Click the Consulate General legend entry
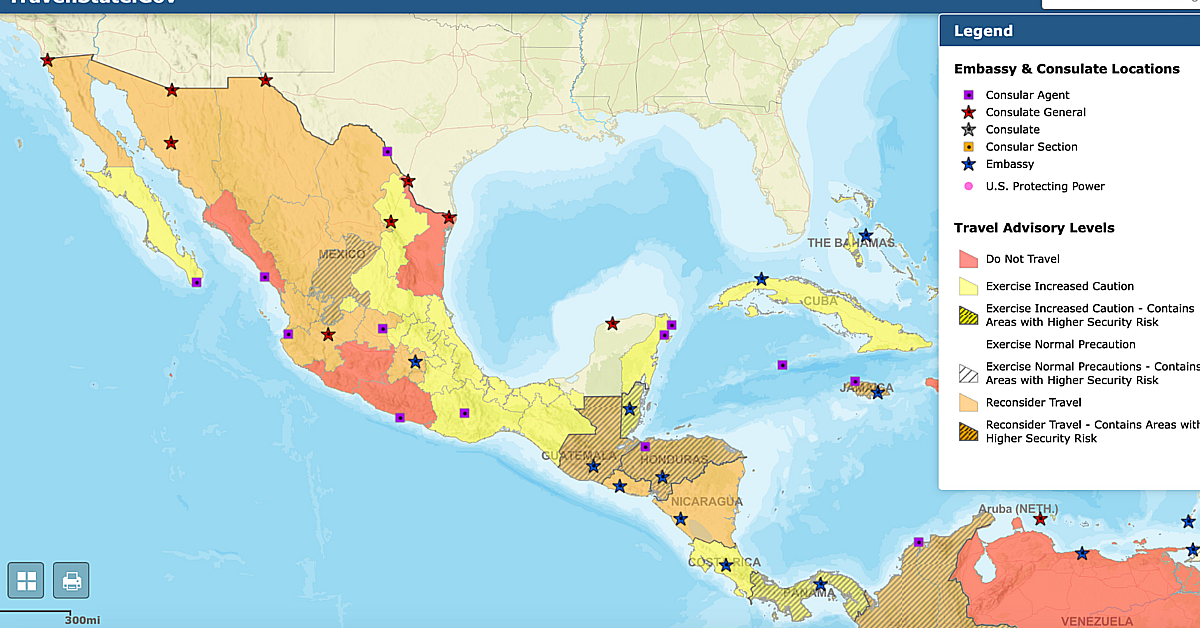The height and width of the screenshot is (628, 1200). (1035, 113)
